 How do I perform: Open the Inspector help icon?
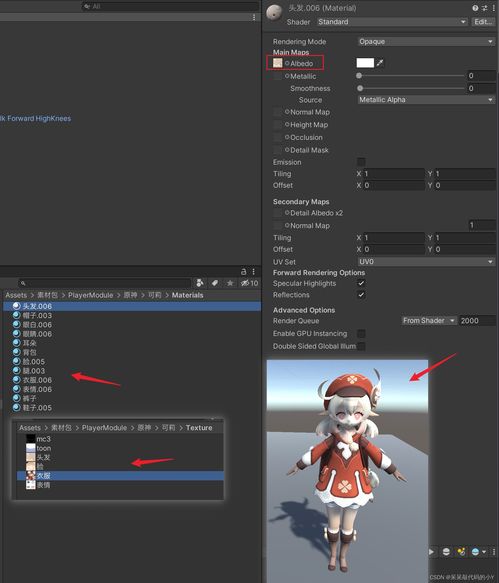coord(475,8)
